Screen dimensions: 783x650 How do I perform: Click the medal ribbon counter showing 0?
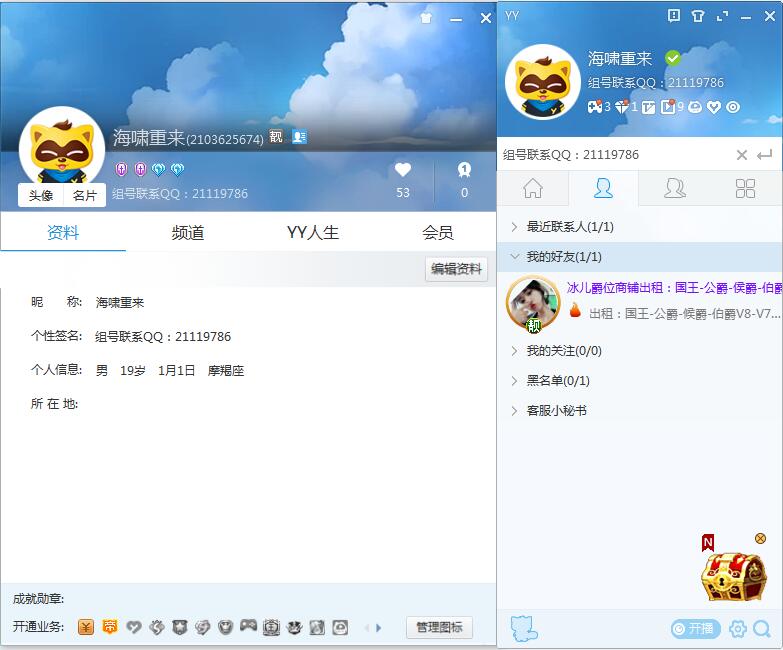pyautogui.click(x=464, y=180)
